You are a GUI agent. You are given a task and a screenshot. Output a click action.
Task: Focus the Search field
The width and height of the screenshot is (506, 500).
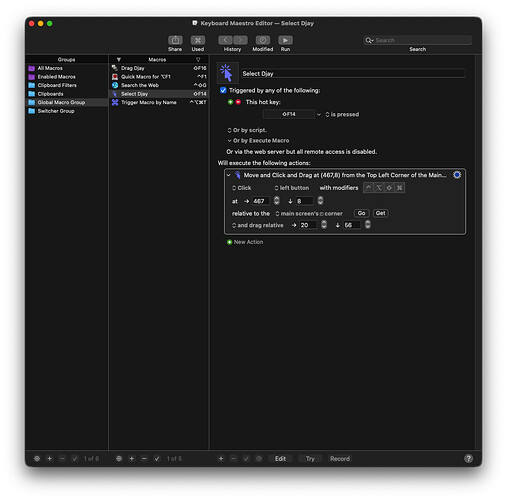click(x=418, y=40)
